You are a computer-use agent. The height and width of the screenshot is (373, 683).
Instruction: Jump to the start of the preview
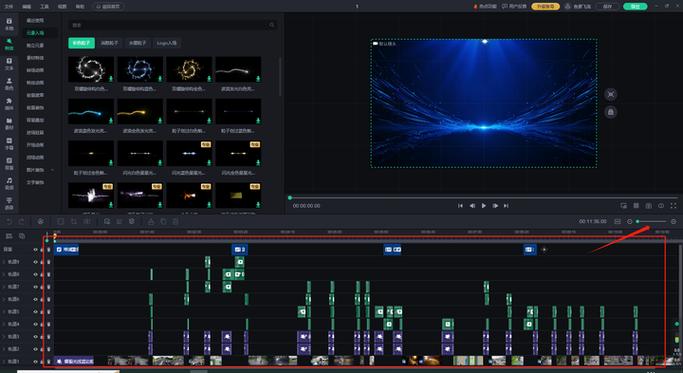click(460, 206)
